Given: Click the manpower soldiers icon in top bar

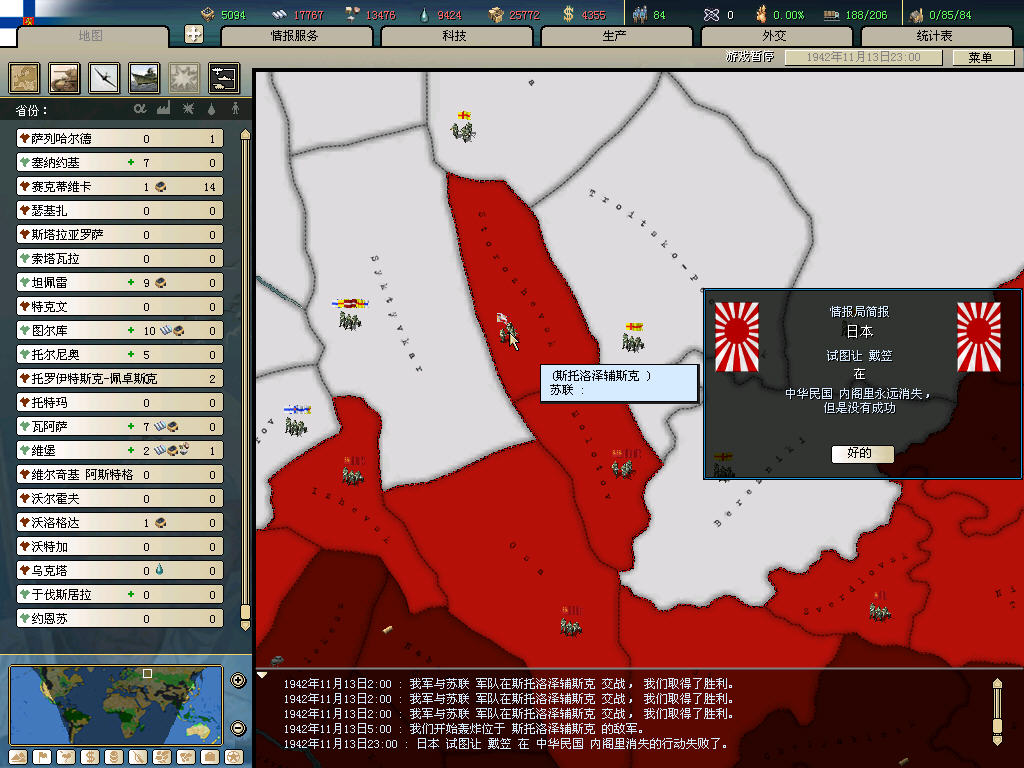Looking at the screenshot, I should point(640,14).
